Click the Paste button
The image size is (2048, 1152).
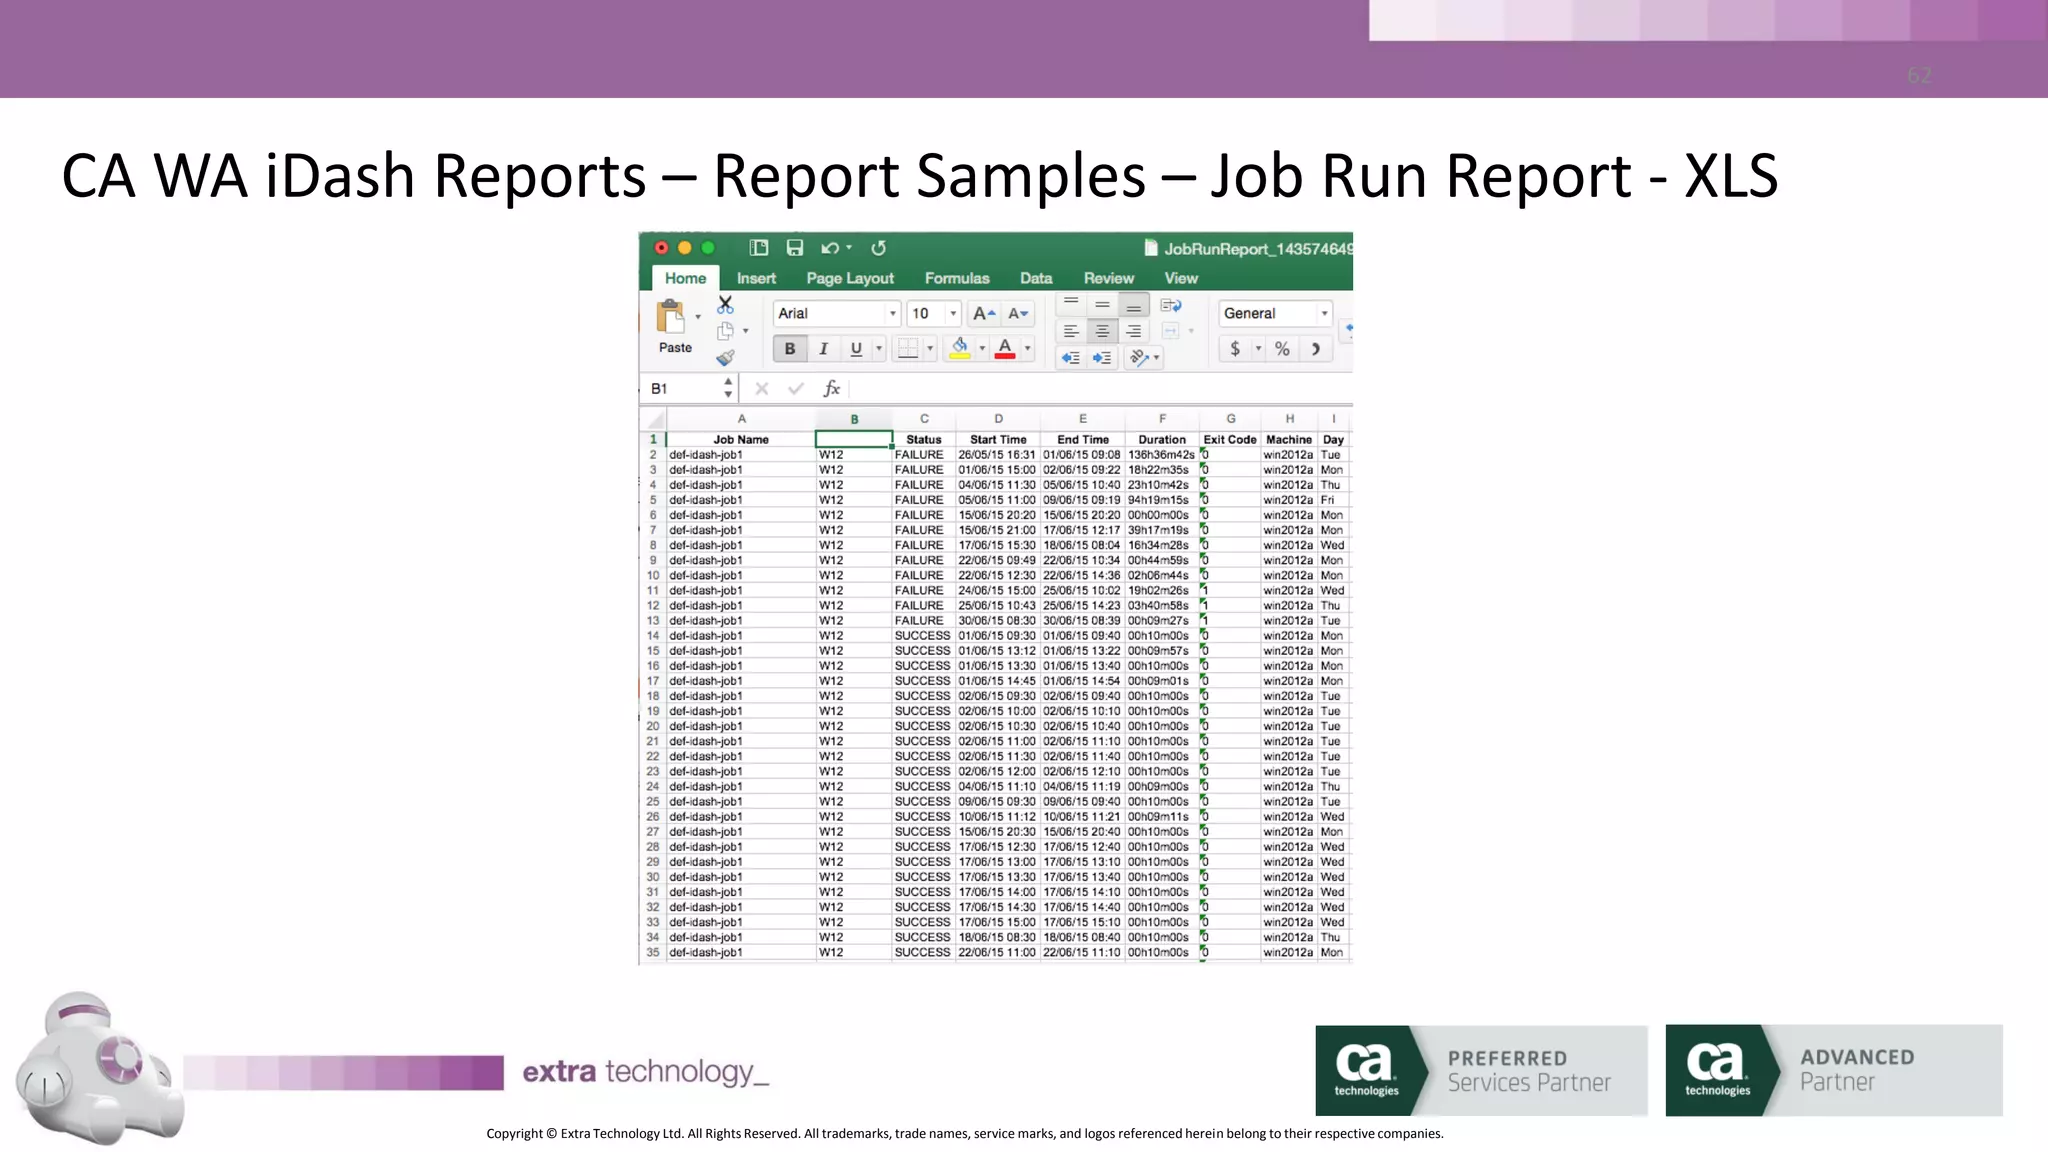(x=673, y=326)
